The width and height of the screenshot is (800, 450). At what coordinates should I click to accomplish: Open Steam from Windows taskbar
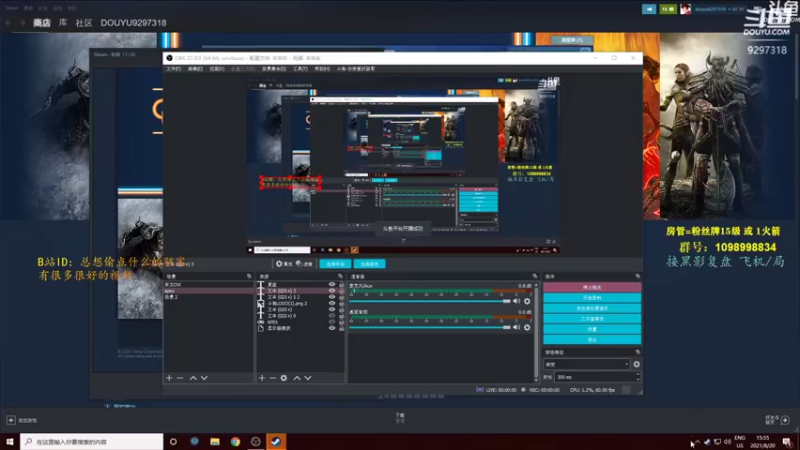[276, 441]
